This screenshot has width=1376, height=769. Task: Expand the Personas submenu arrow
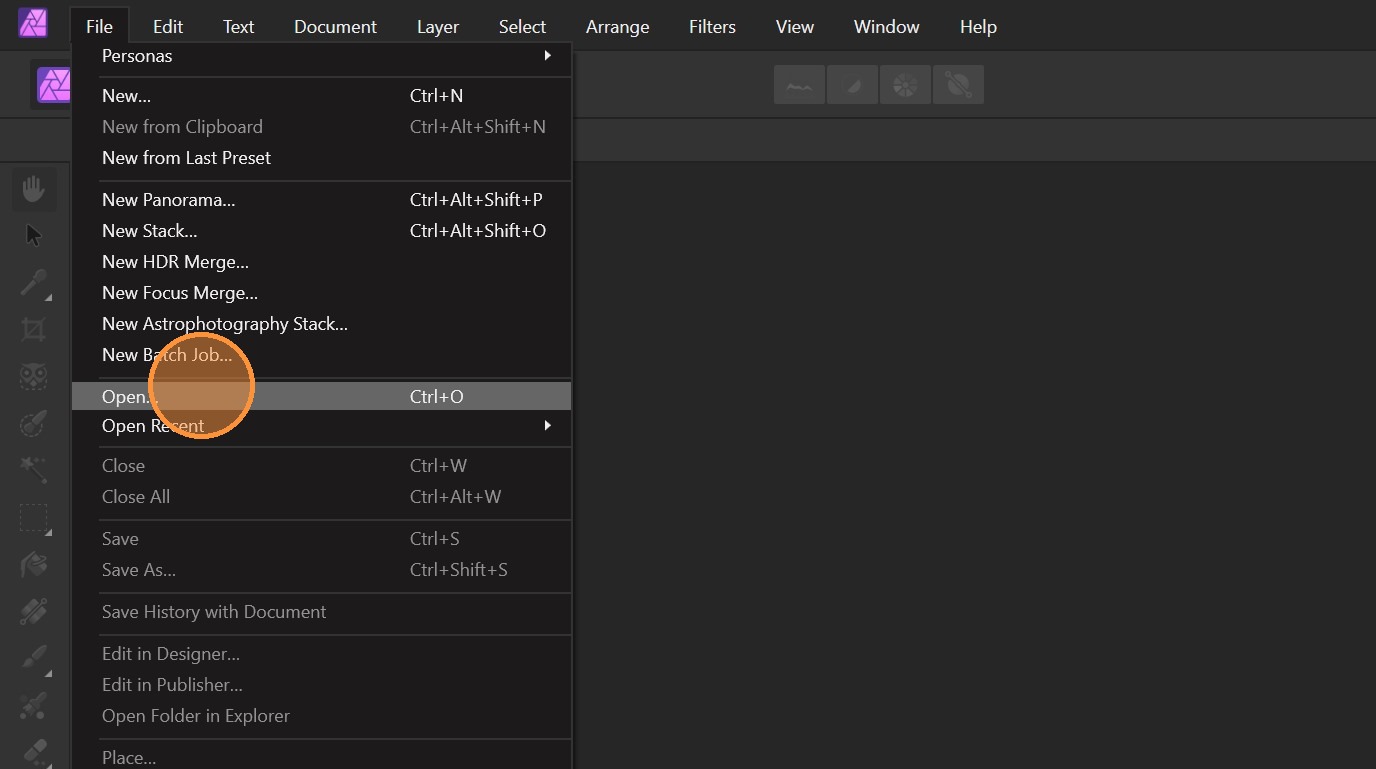547,56
